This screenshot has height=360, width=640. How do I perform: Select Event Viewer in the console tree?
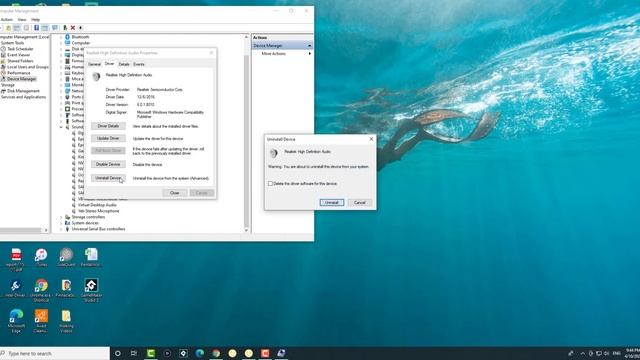tap(18, 55)
